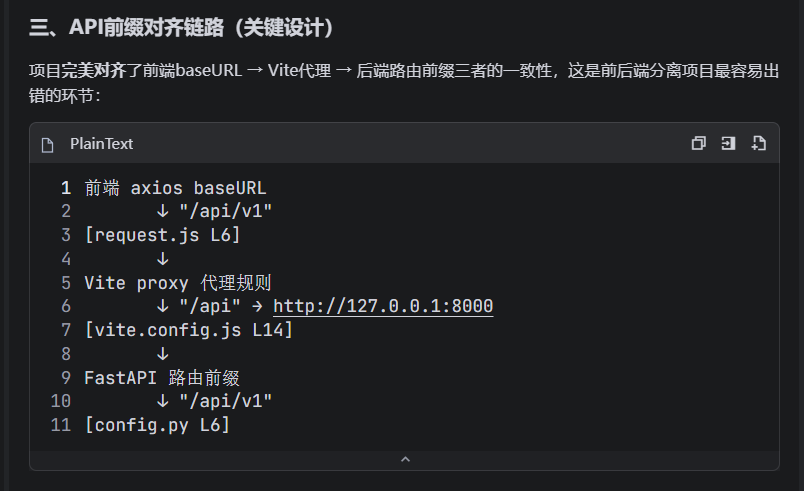This screenshot has width=804, height=491.
Task: Place cursor on 'Vite proxy 代理规则' line
Action: click(177, 283)
